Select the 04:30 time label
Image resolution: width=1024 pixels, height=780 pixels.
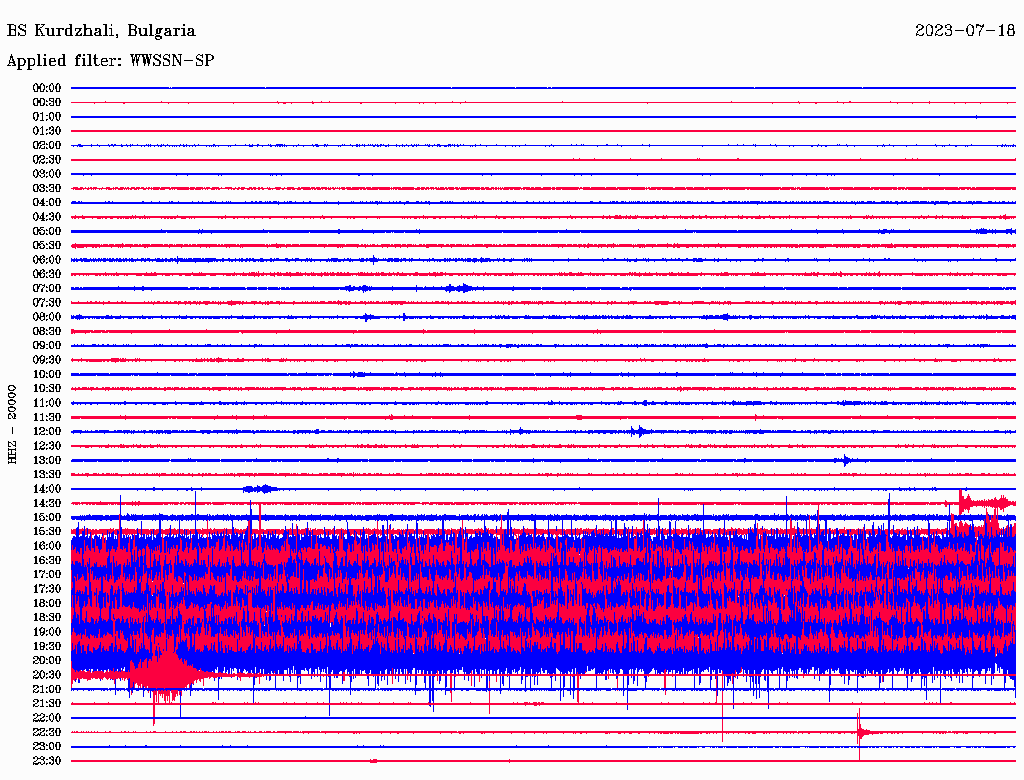click(x=47, y=217)
